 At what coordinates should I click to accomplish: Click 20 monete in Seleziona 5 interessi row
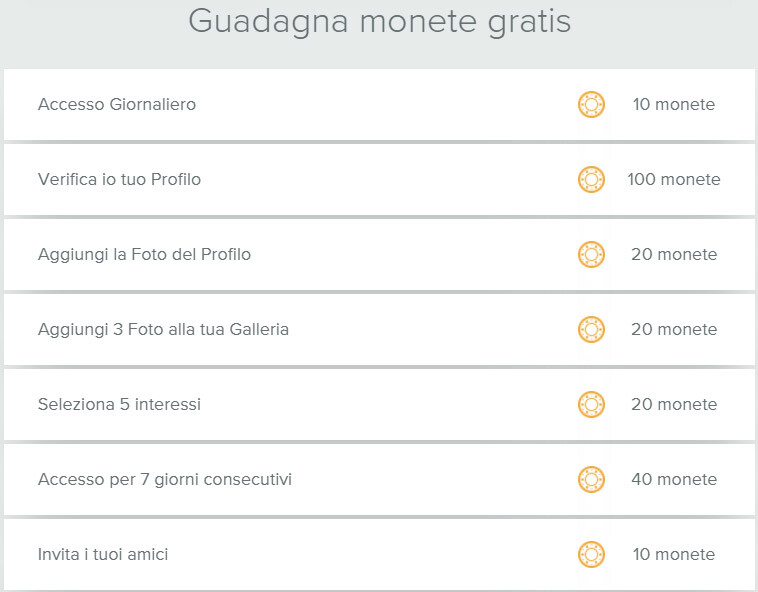tap(673, 404)
